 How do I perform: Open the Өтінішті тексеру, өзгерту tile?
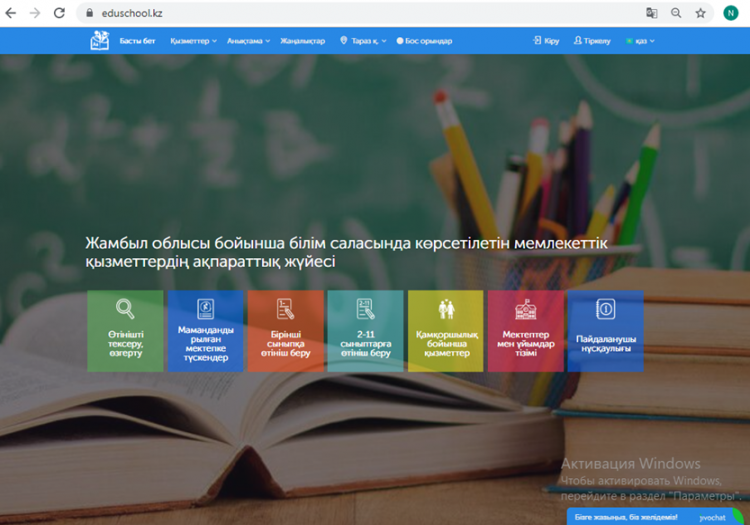click(x=125, y=331)
